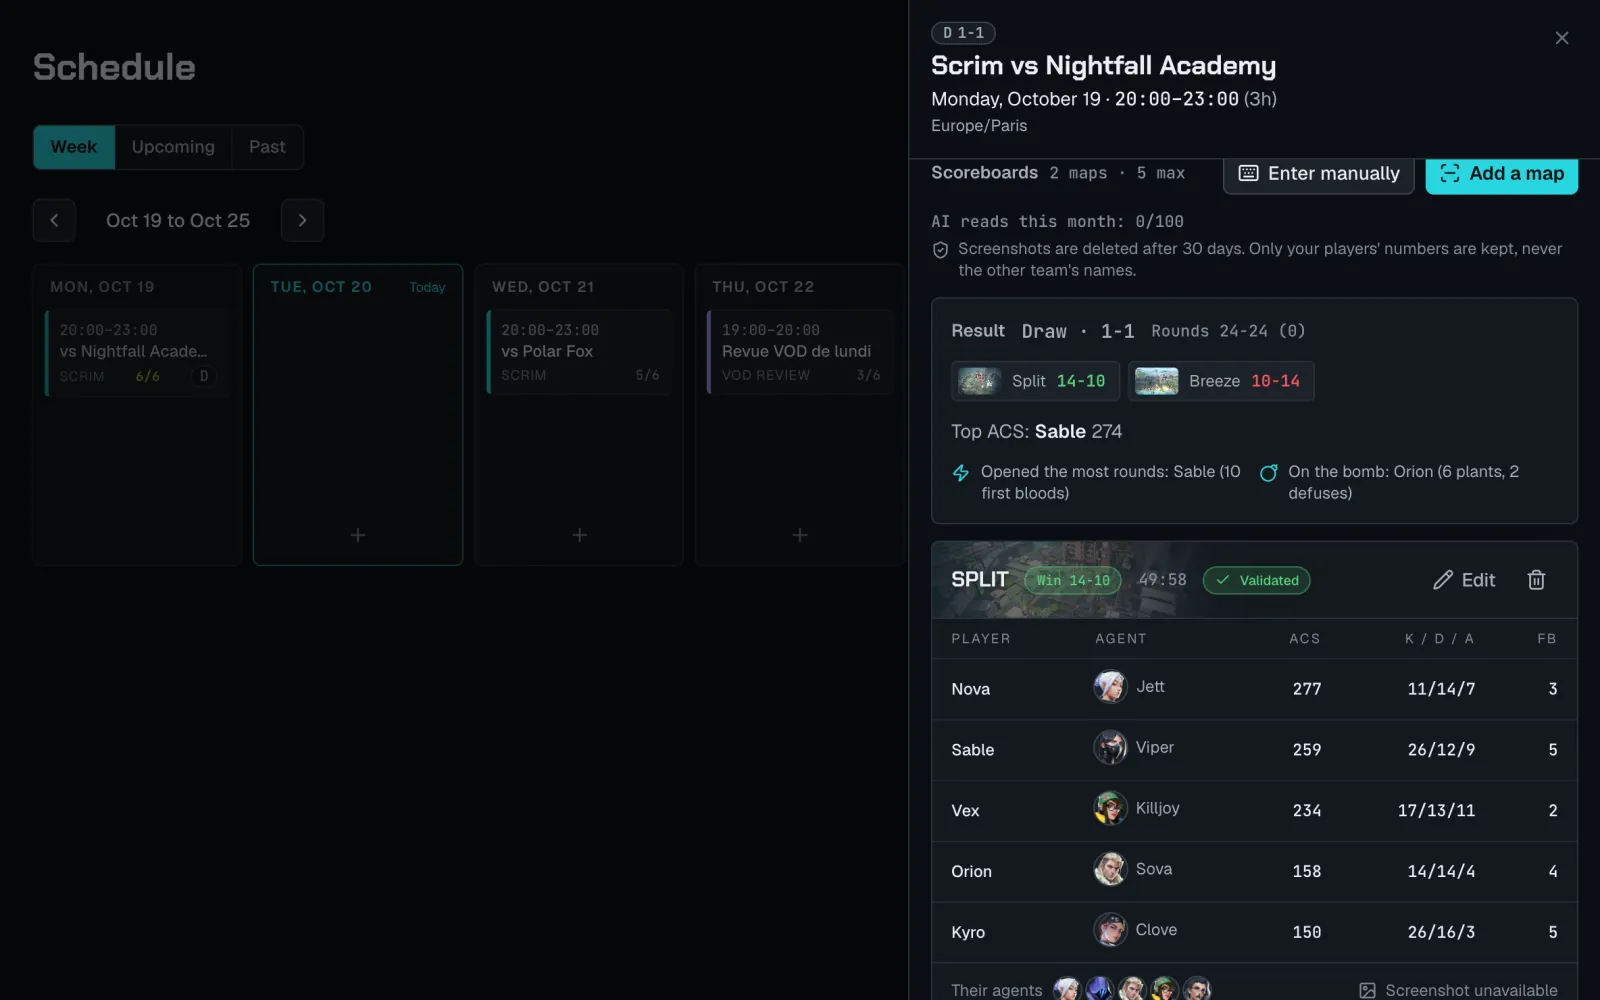1600x1000 pixels.
Task: Select player name Kyro
Action: 968,932
